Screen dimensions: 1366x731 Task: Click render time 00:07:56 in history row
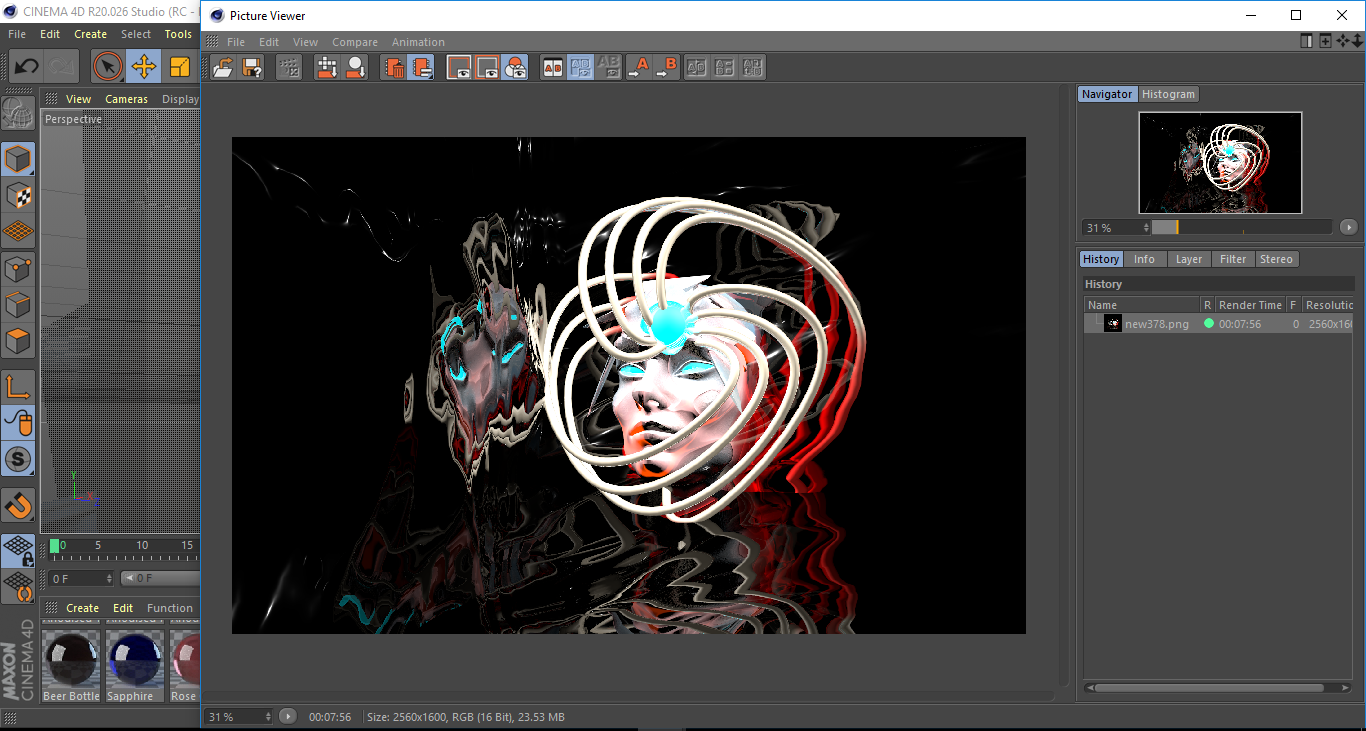[x=1240, y=324]
